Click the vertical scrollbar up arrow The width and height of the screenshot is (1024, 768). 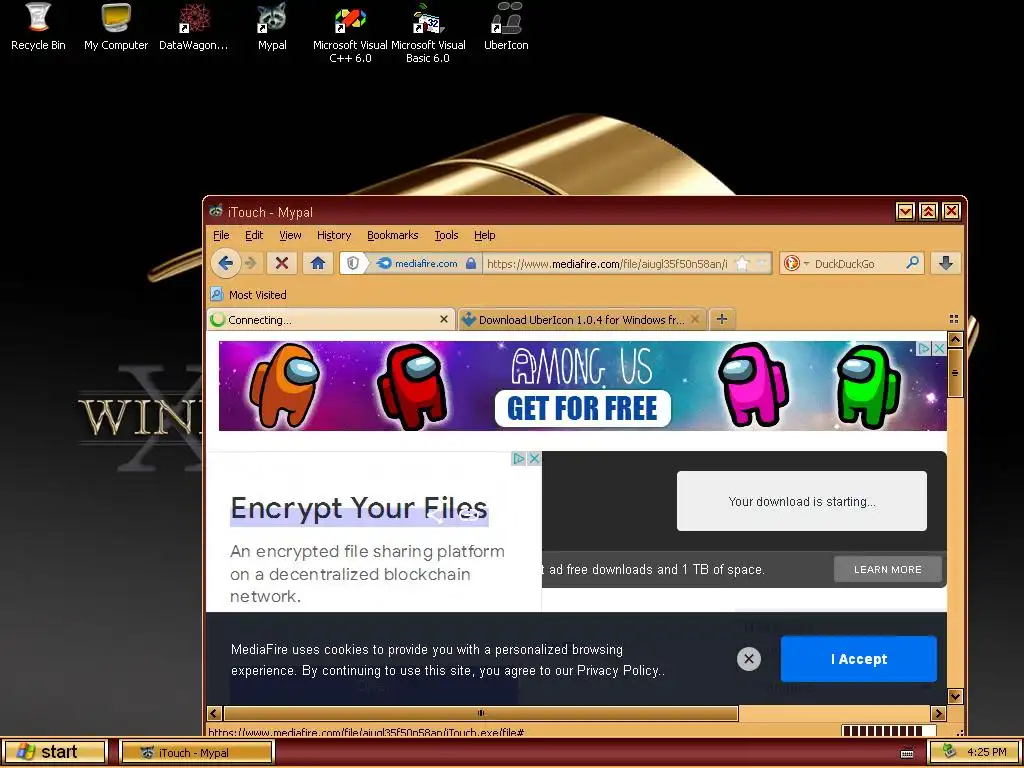click(955, 339)
